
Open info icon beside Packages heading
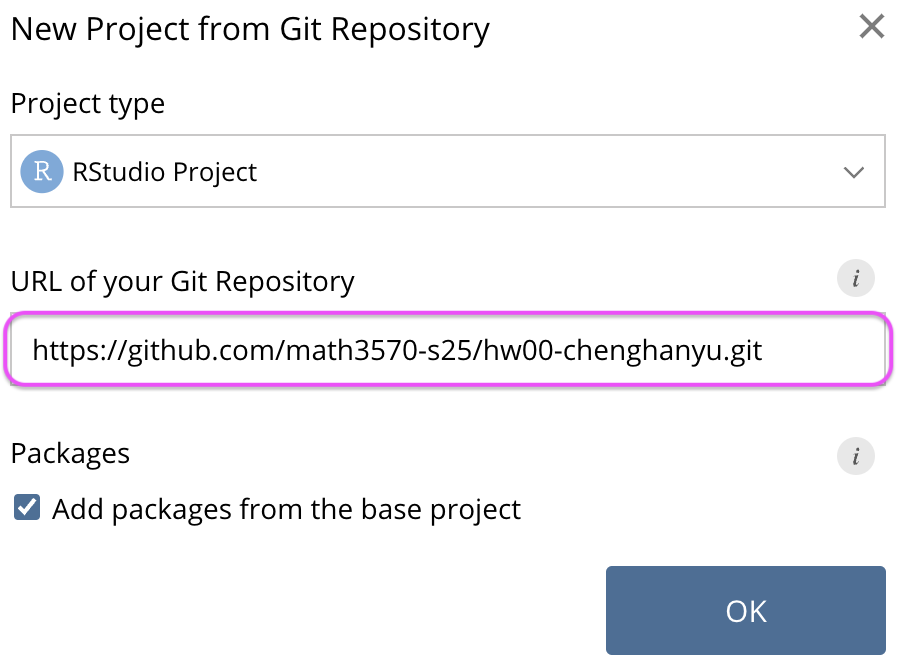(856, 456)
